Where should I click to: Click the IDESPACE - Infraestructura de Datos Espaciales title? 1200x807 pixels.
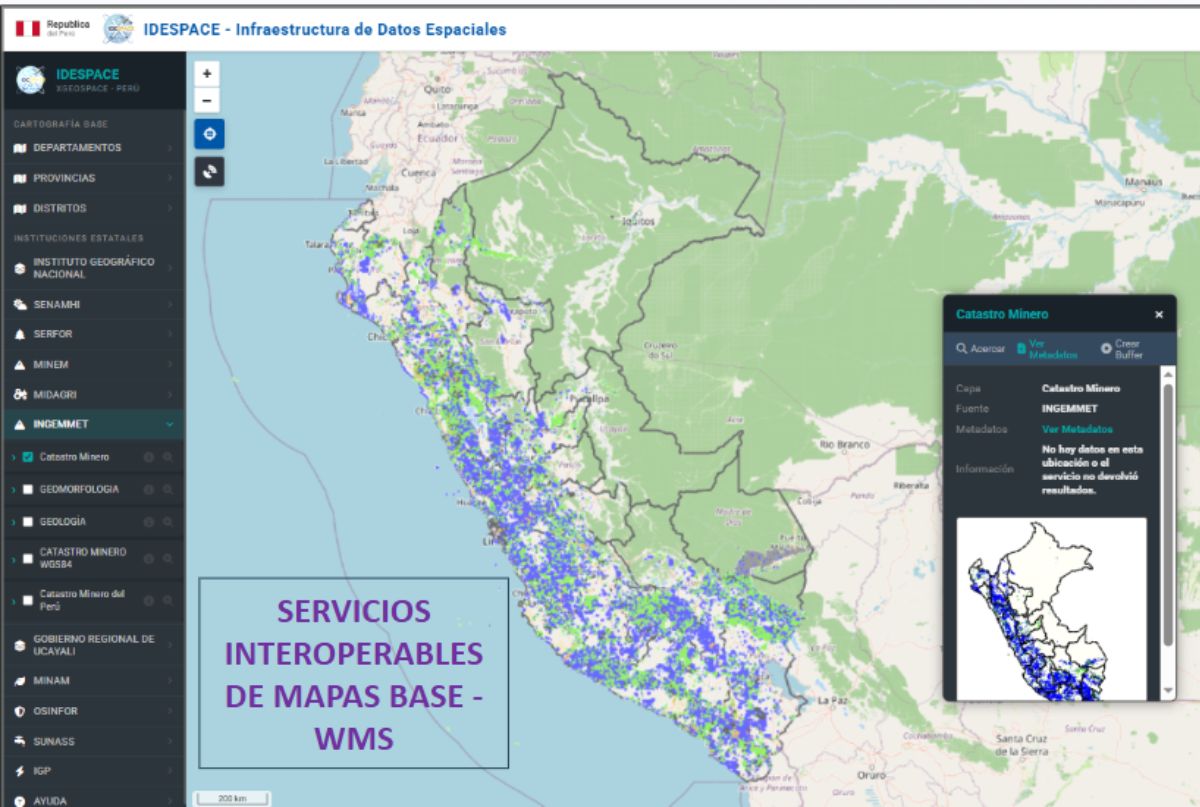click(x=325, y=29)
